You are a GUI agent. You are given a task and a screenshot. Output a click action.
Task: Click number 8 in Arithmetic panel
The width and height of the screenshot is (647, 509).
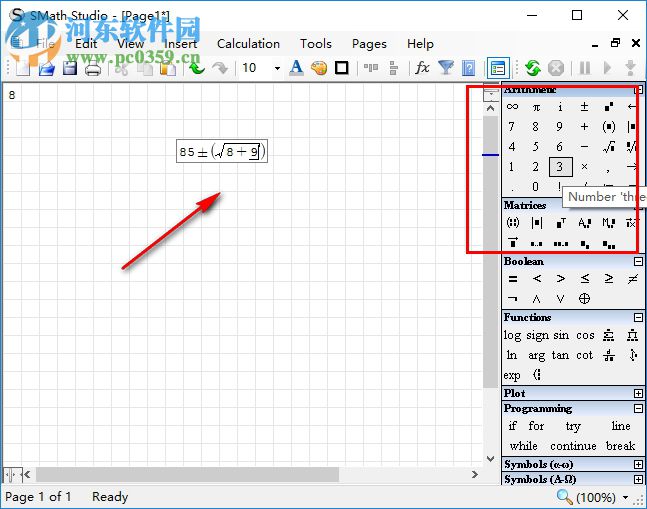point(535,127)
